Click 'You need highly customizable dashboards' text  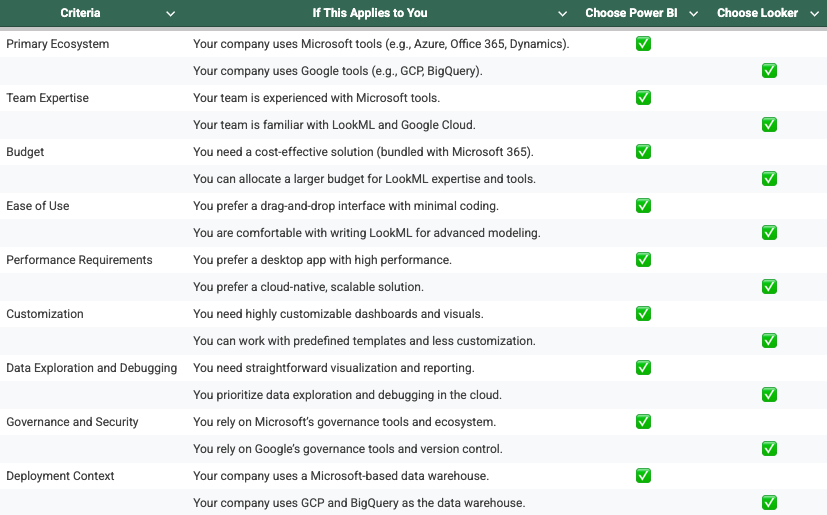(338, 314)
